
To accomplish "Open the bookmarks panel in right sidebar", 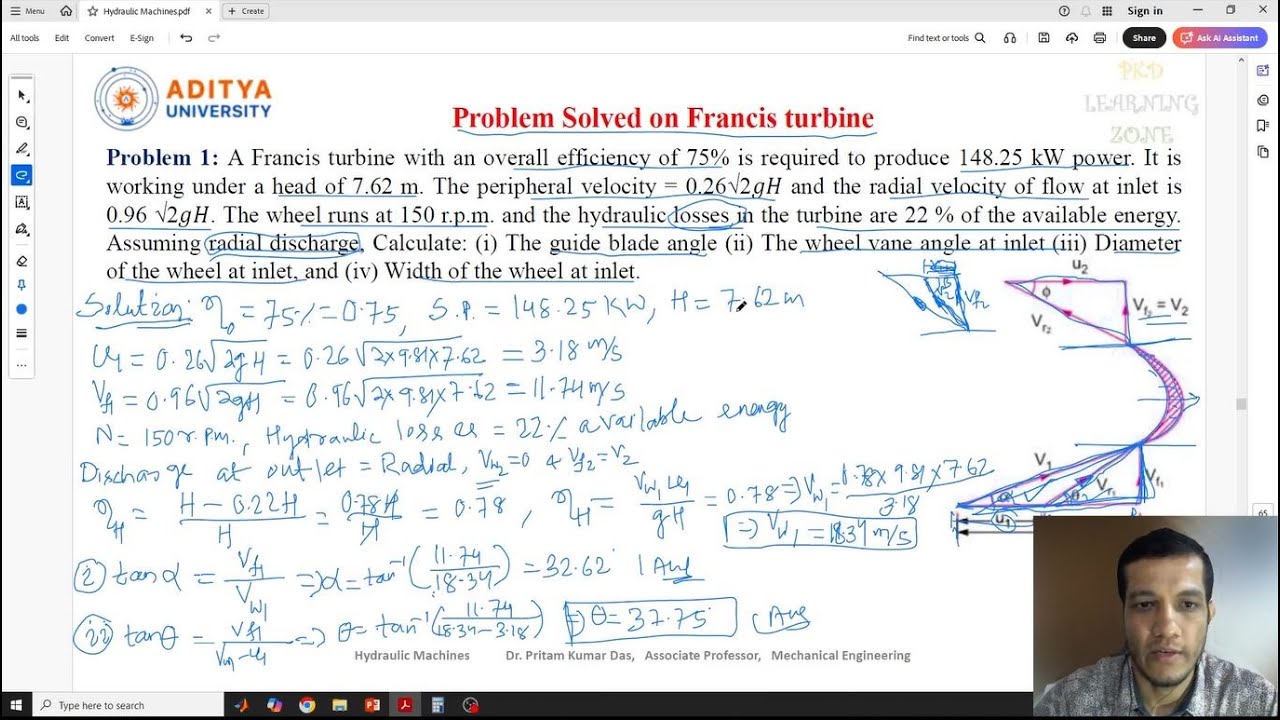I will click(1263, 126).
